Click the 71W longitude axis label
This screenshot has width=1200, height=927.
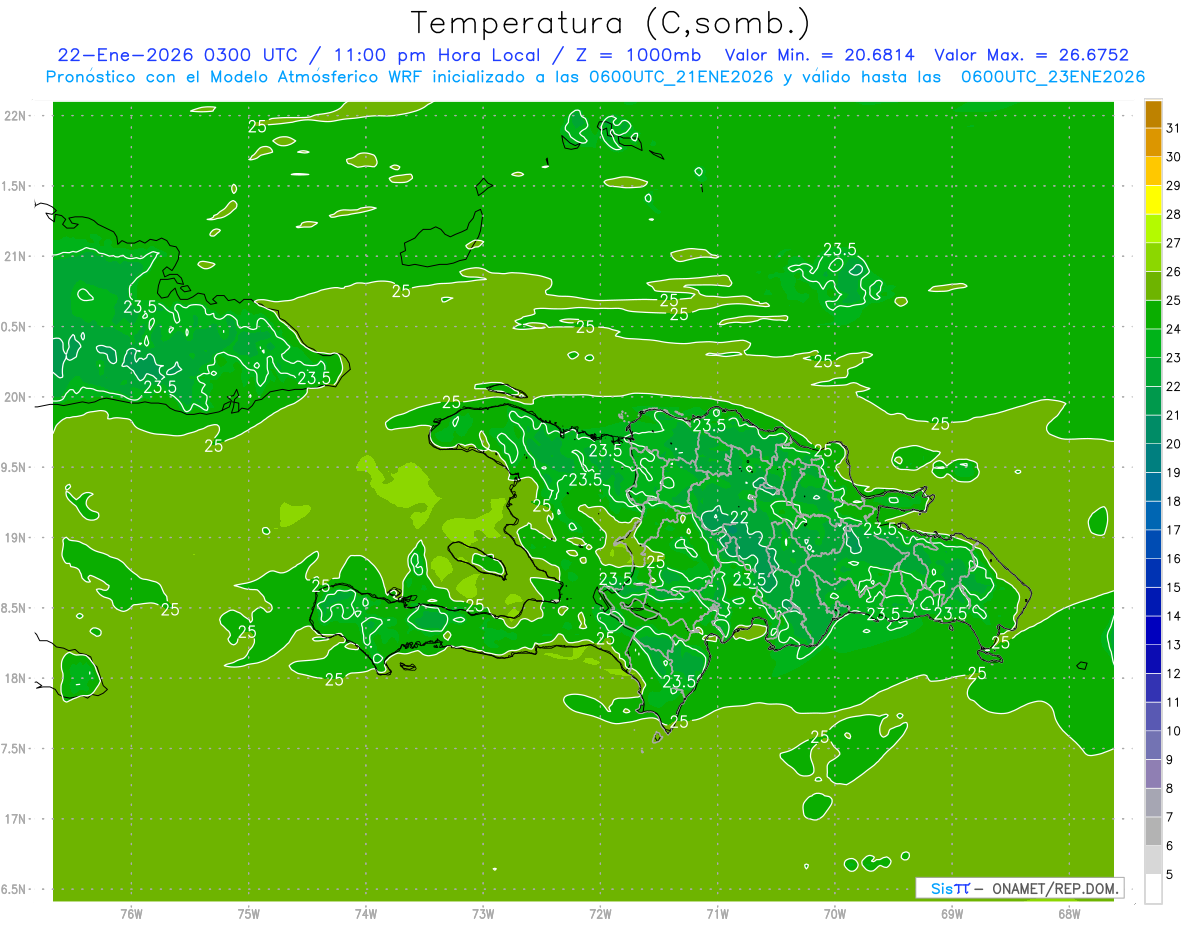pos(717,914)
